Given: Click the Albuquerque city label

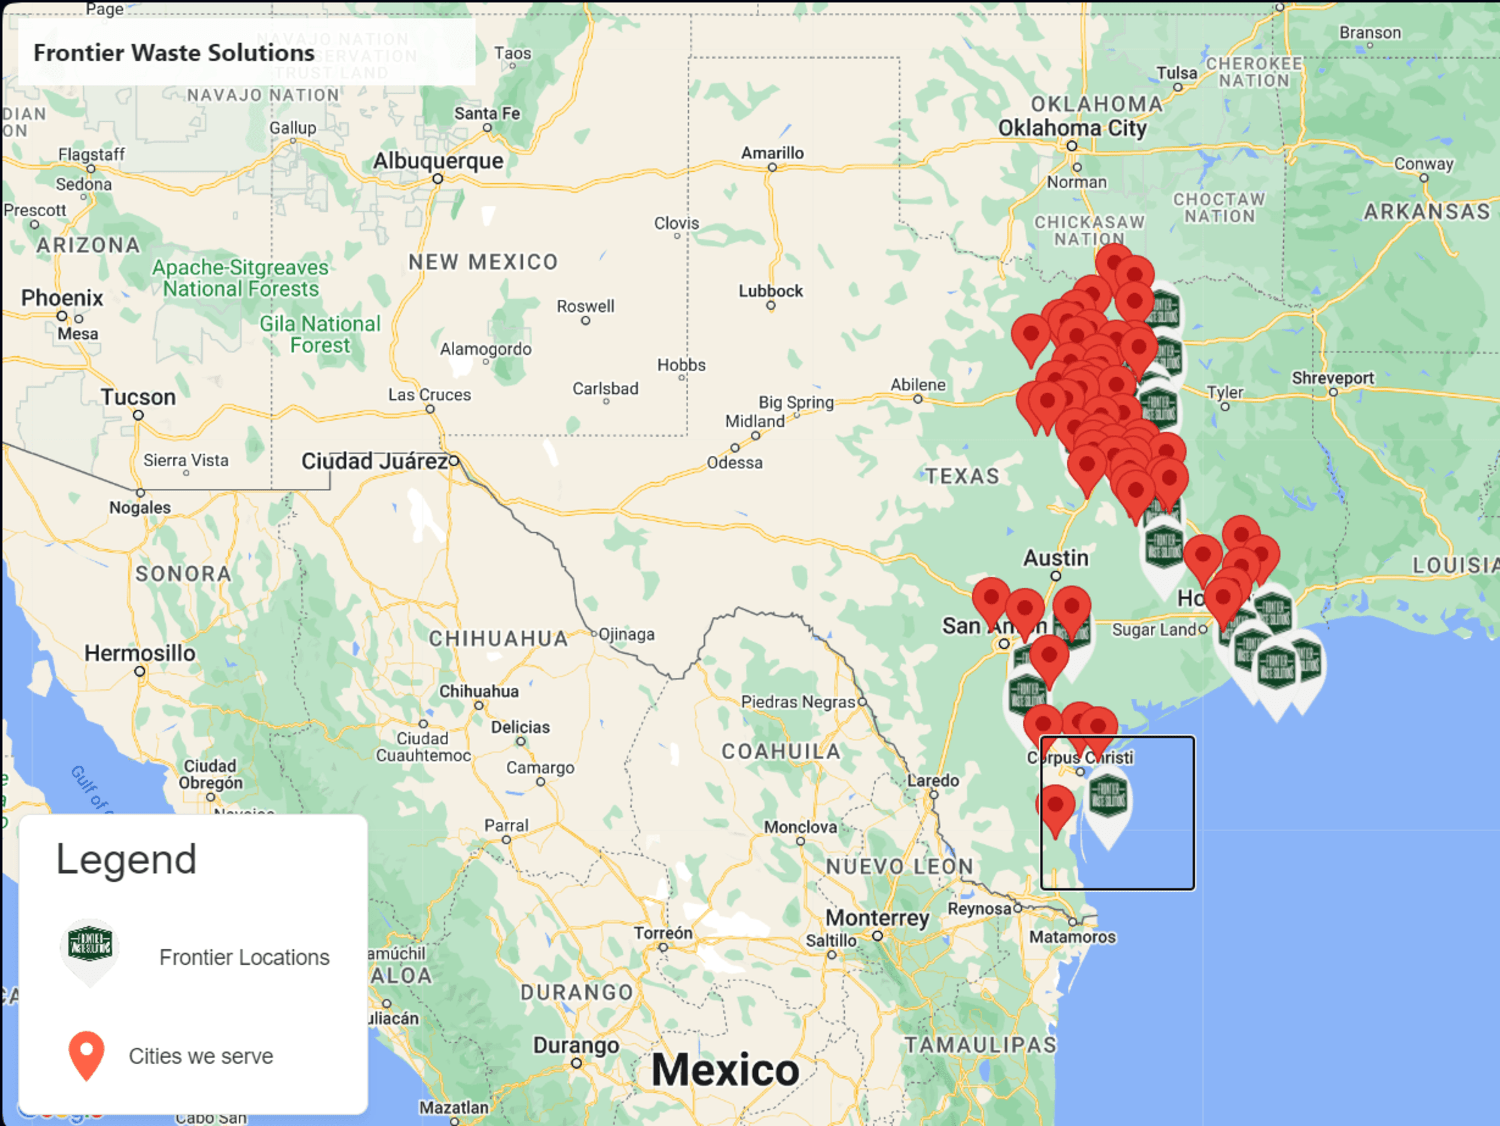Looking at the screenshot, I should click(x=438, y=160).
